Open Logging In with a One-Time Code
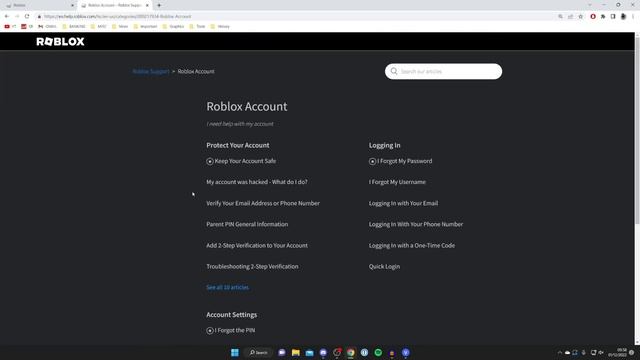Viewport: 640px width, 360px height. (x=412, y=245)
